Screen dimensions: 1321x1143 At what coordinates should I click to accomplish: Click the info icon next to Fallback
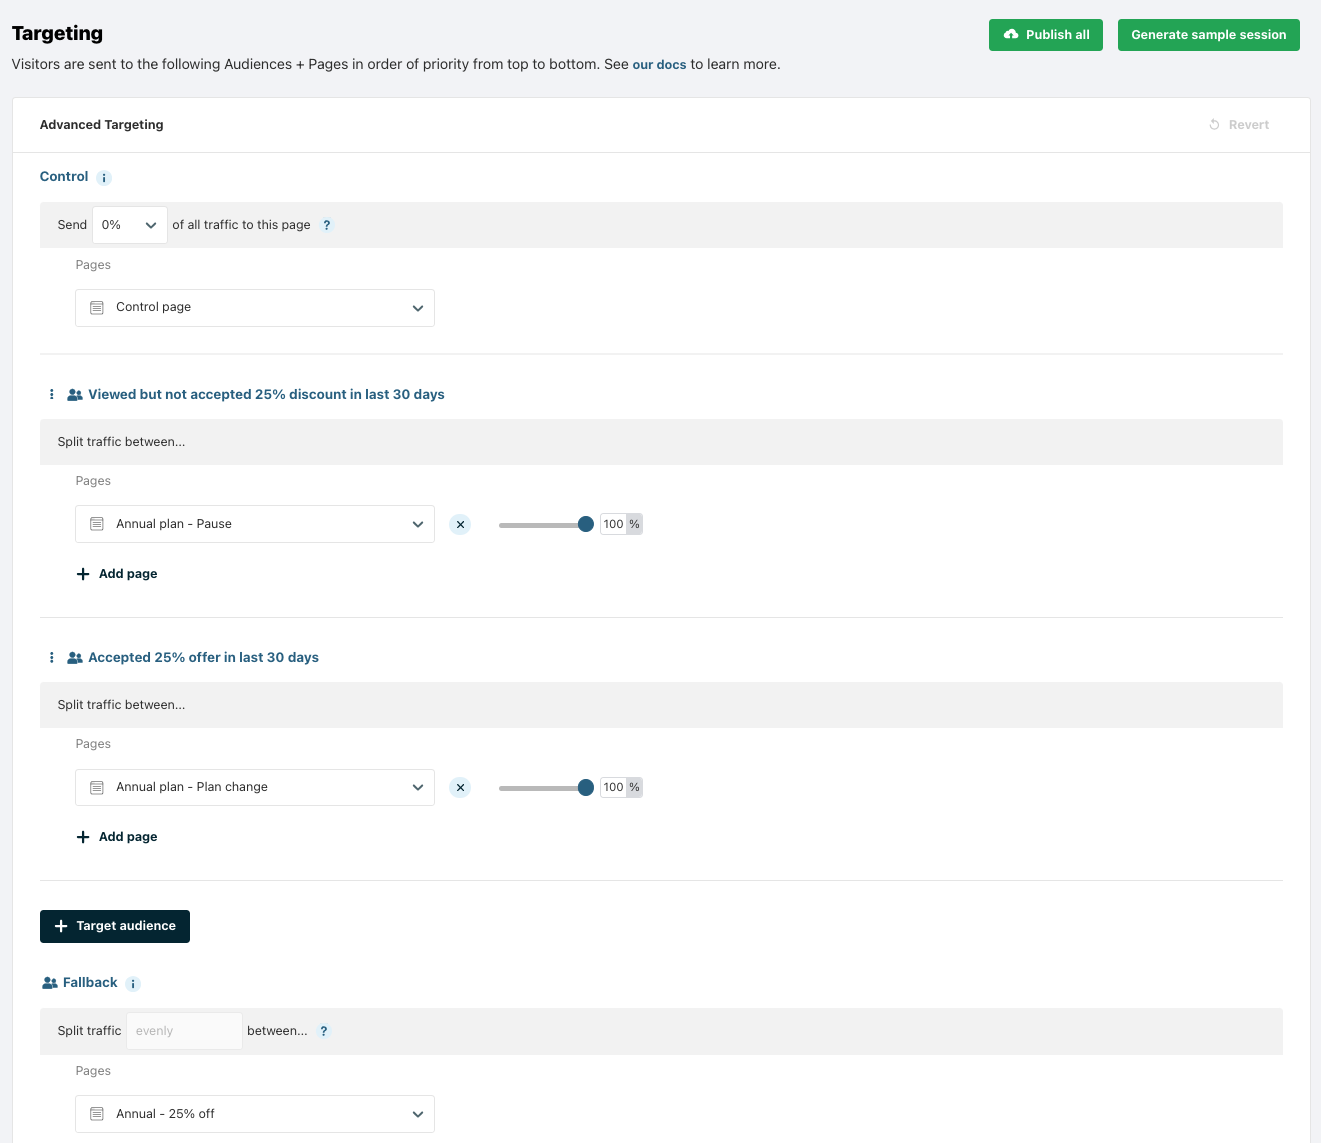(133, 984)
